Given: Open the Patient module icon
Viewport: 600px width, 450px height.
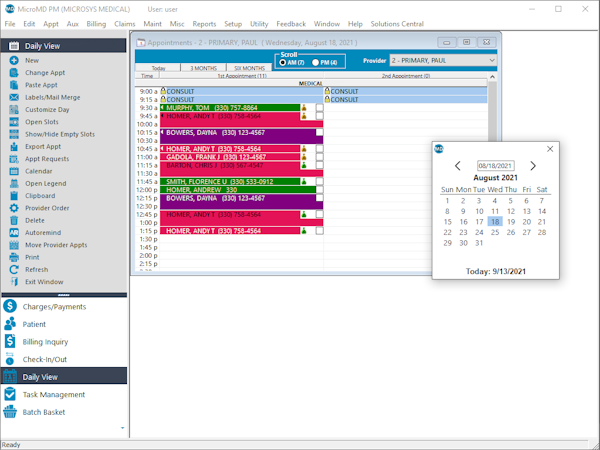Looking at the screenshot, I should 11,324.
